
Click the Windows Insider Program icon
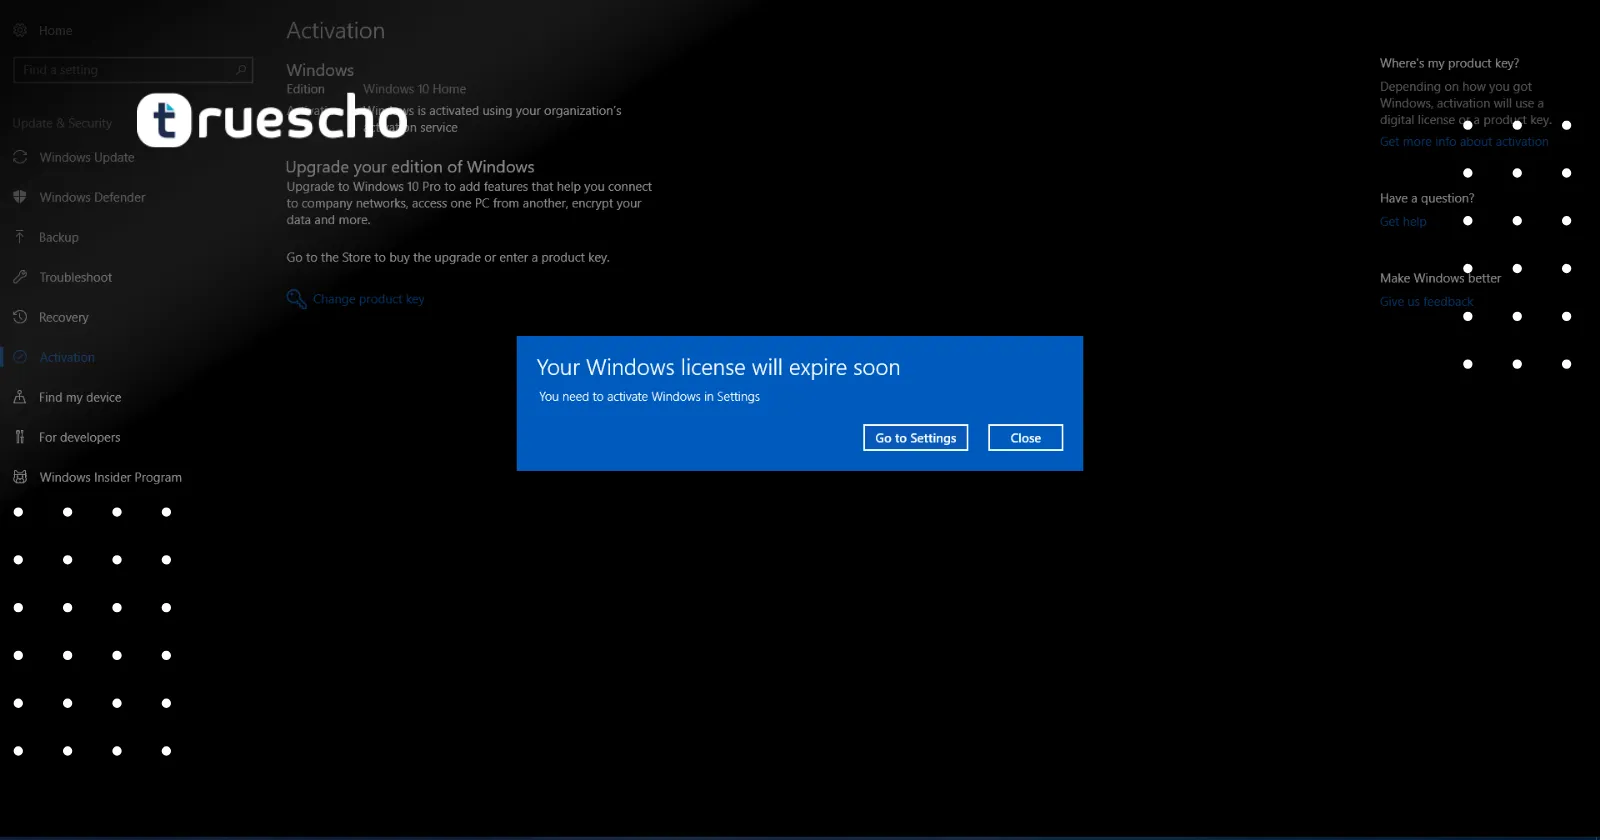tap(20, 477)
